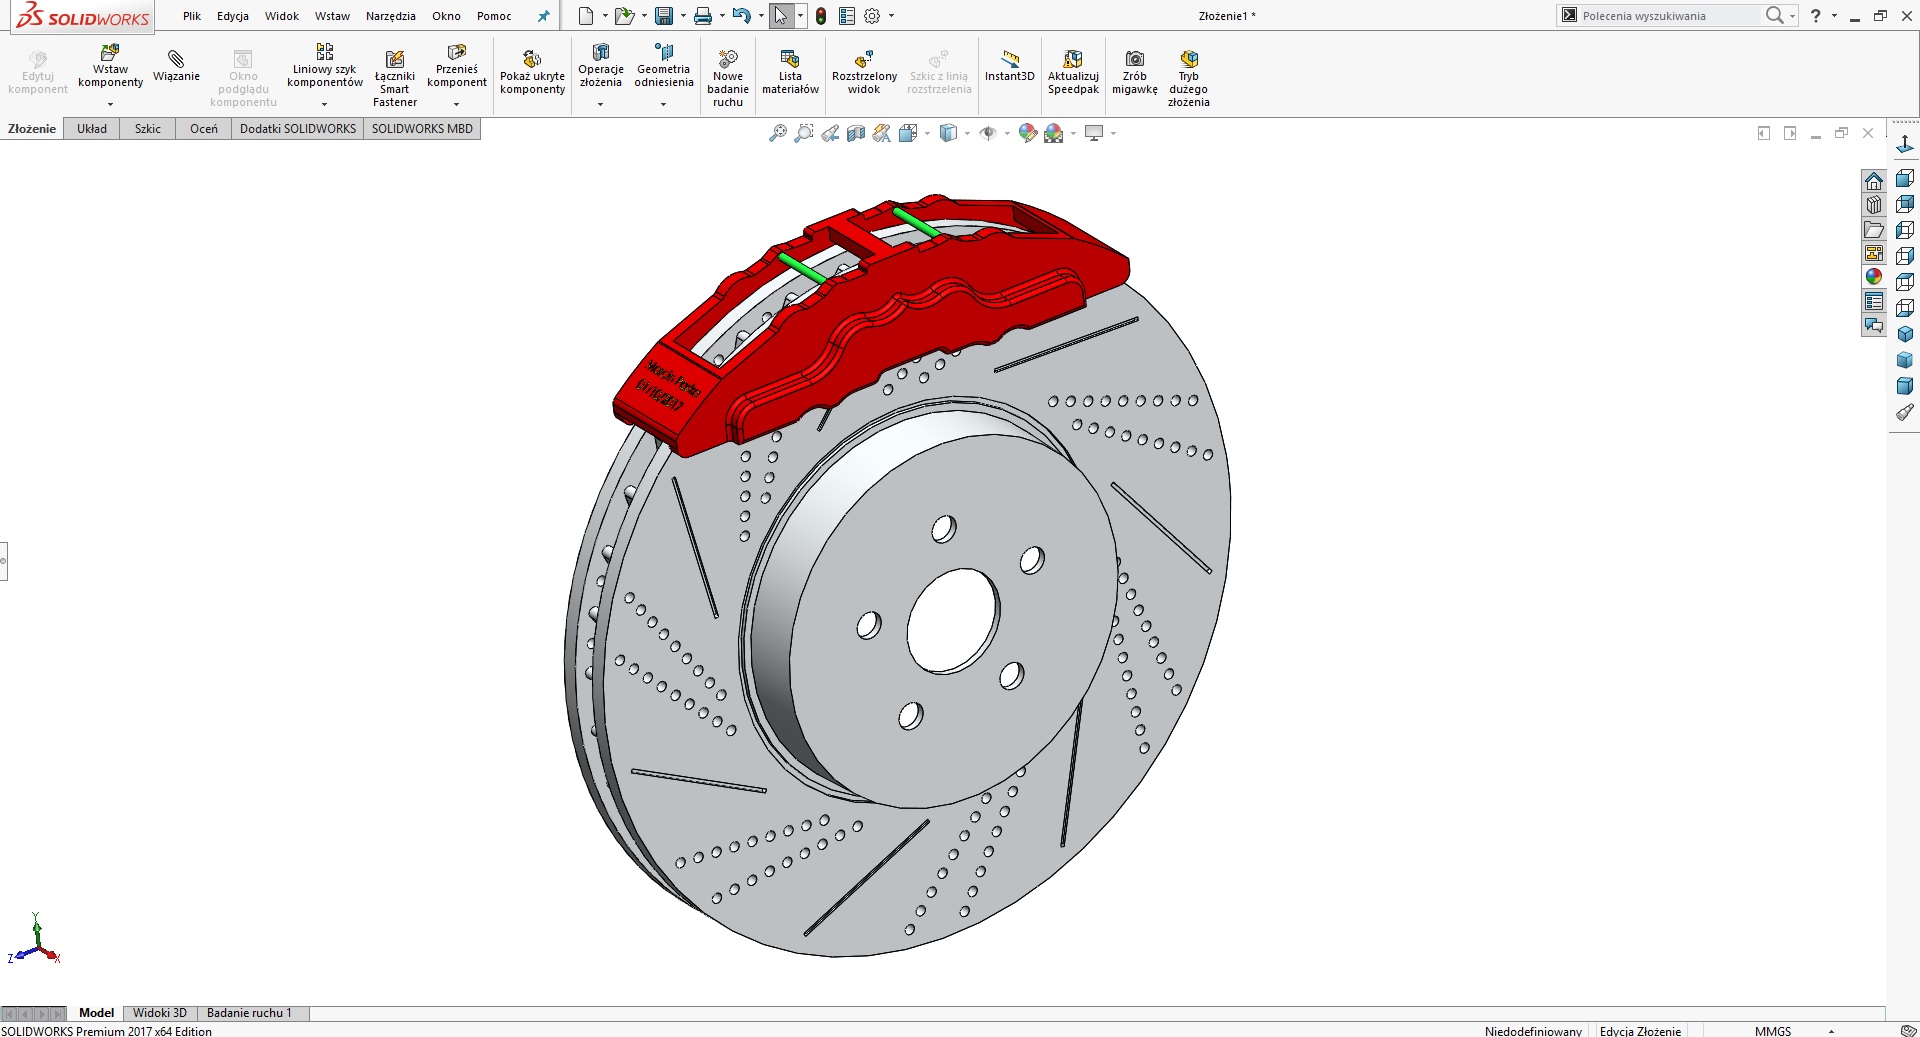Open the Design Library in the task pane
Image resolution: width=1920 pixels, height=1037 pixels.
click(x=1875, y=204)
